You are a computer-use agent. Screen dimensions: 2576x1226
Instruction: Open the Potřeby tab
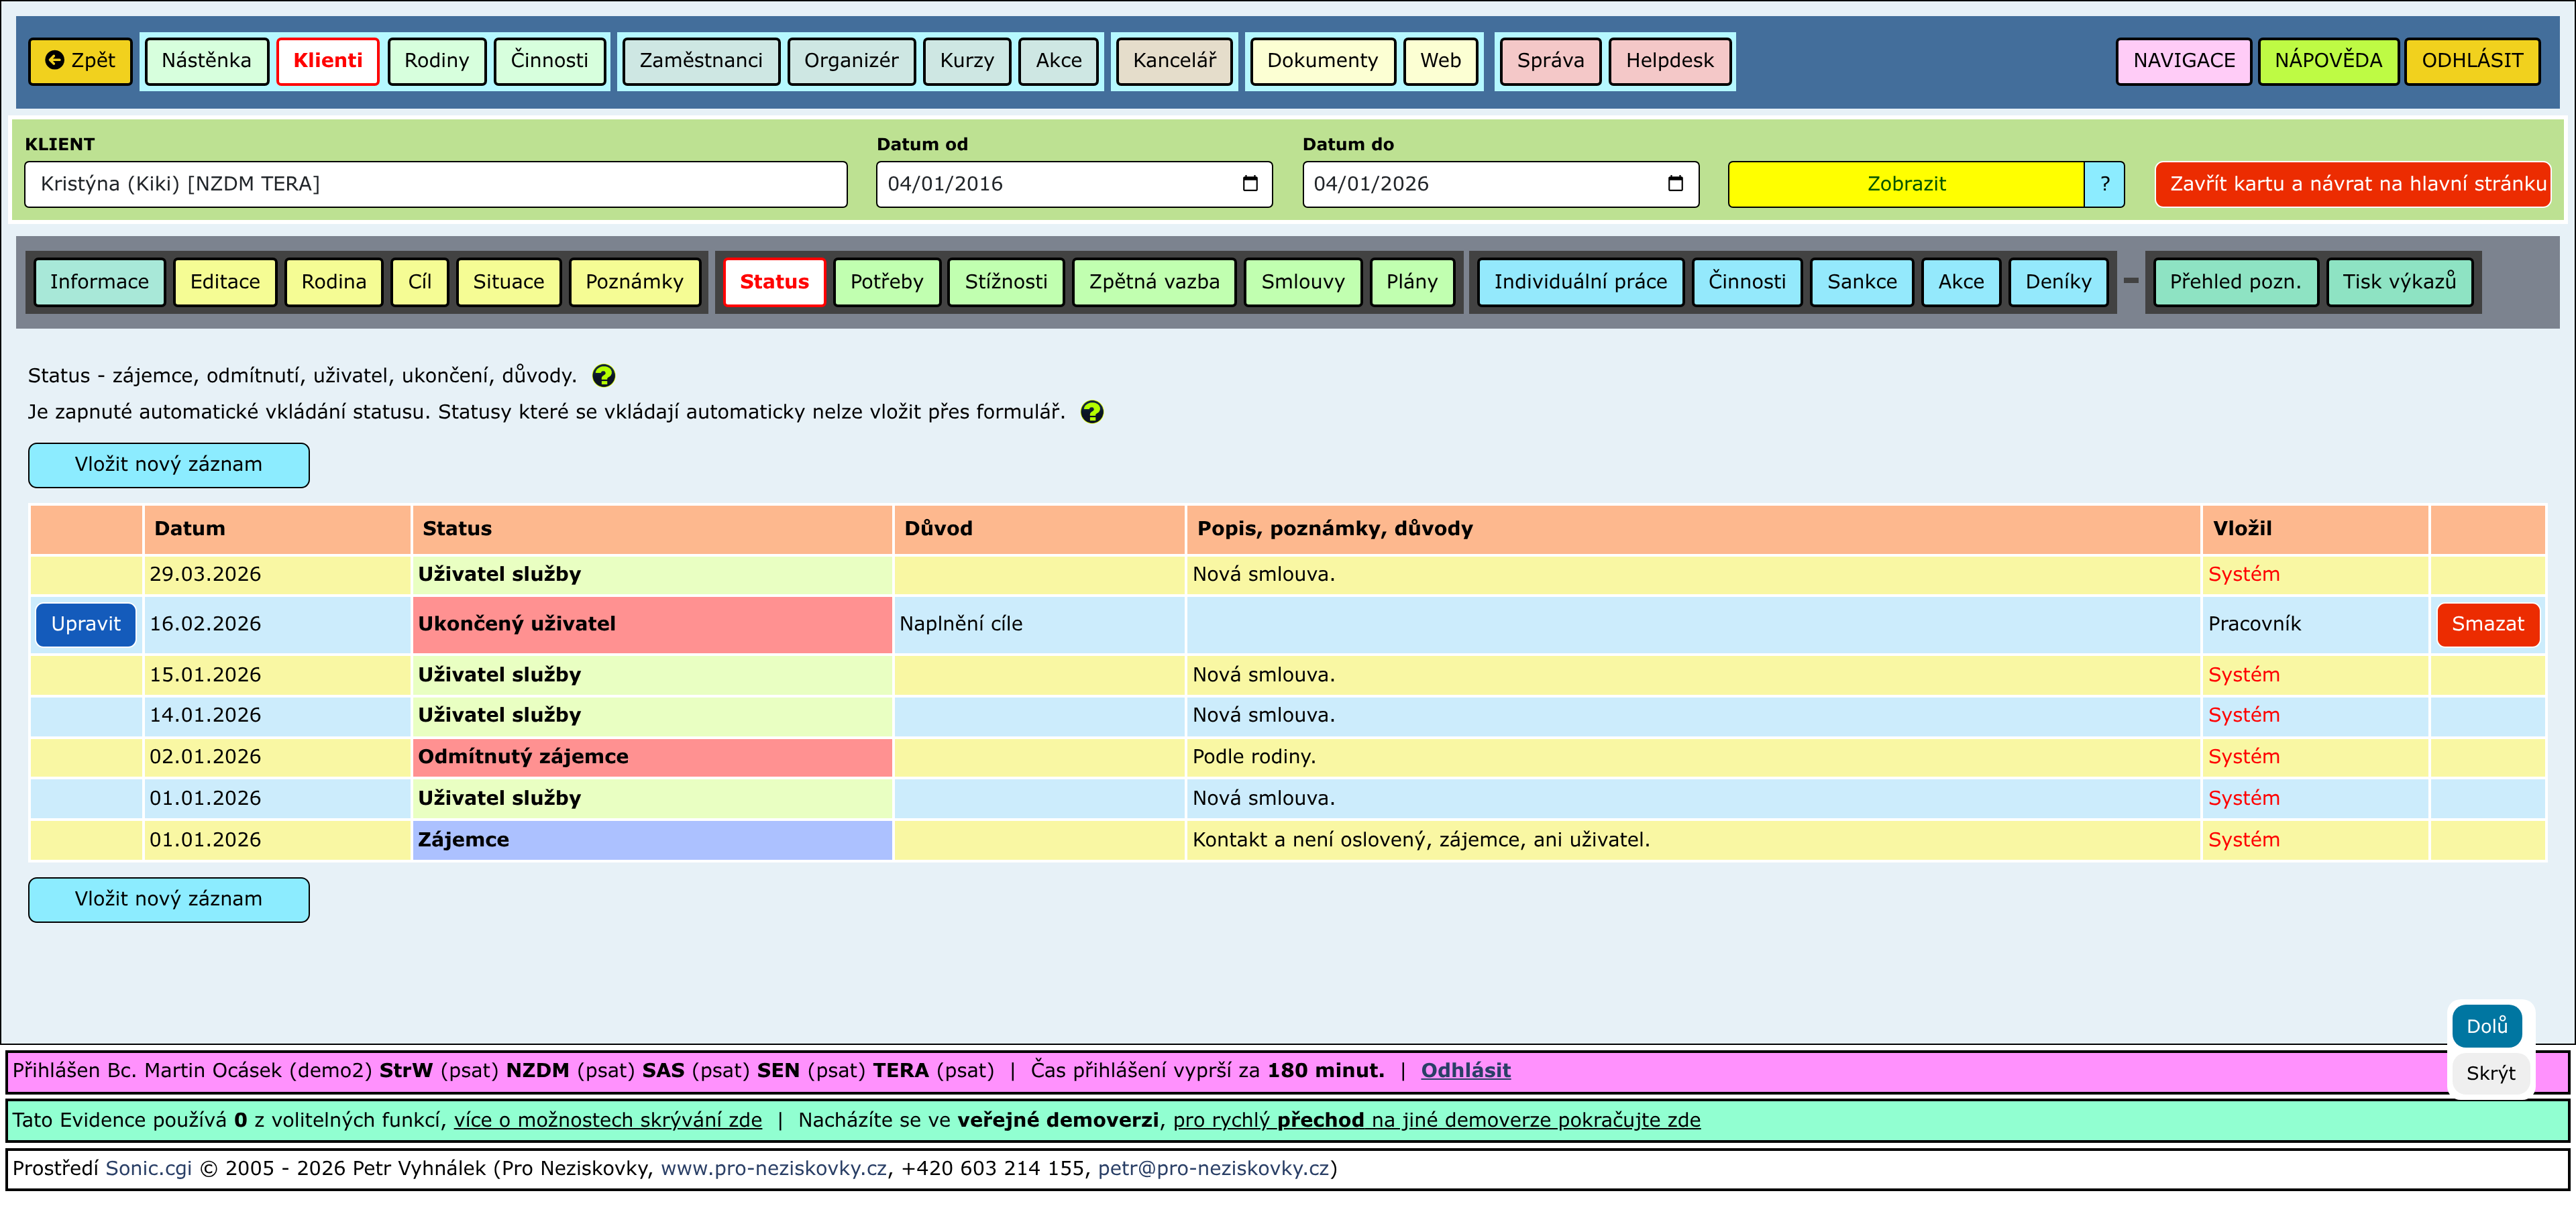887,282
